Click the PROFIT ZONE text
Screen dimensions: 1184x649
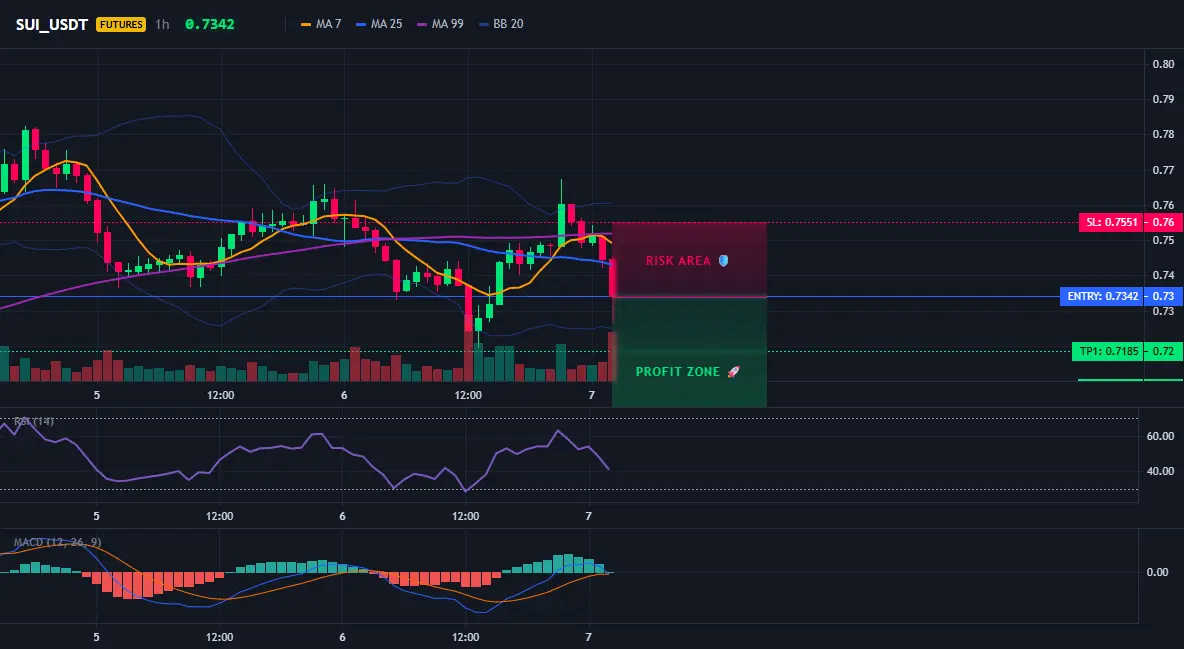(x=678, y=372)
